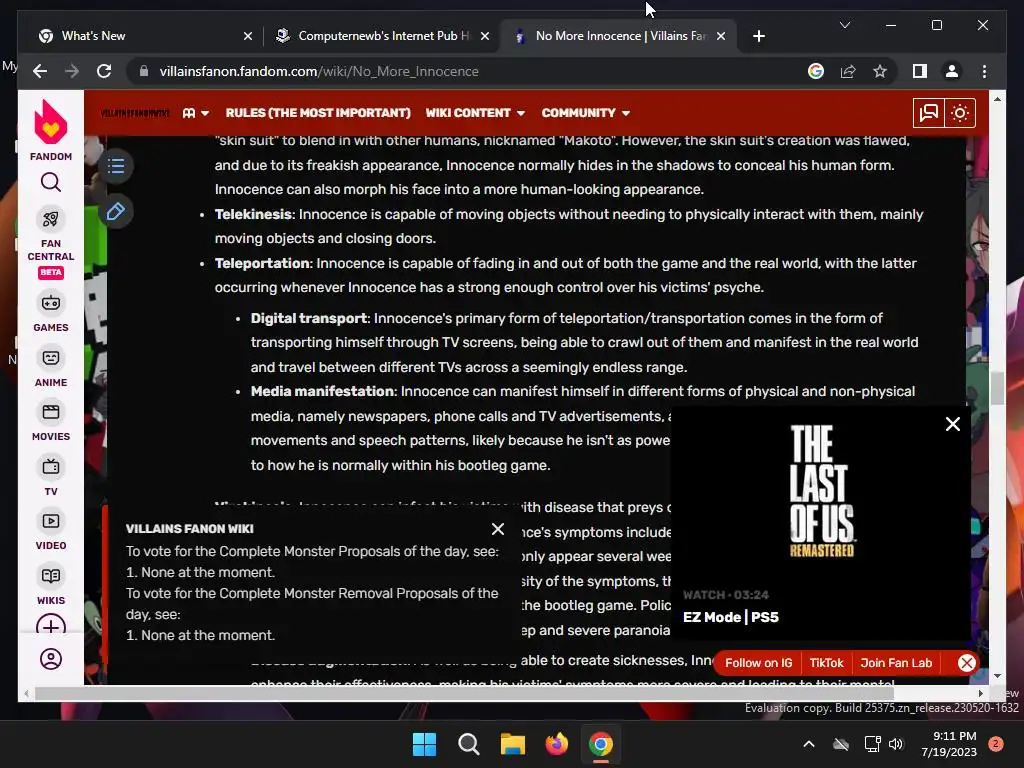Start a new wiki with the plus icon
The image size is (1024, 768).
point(50,625)
